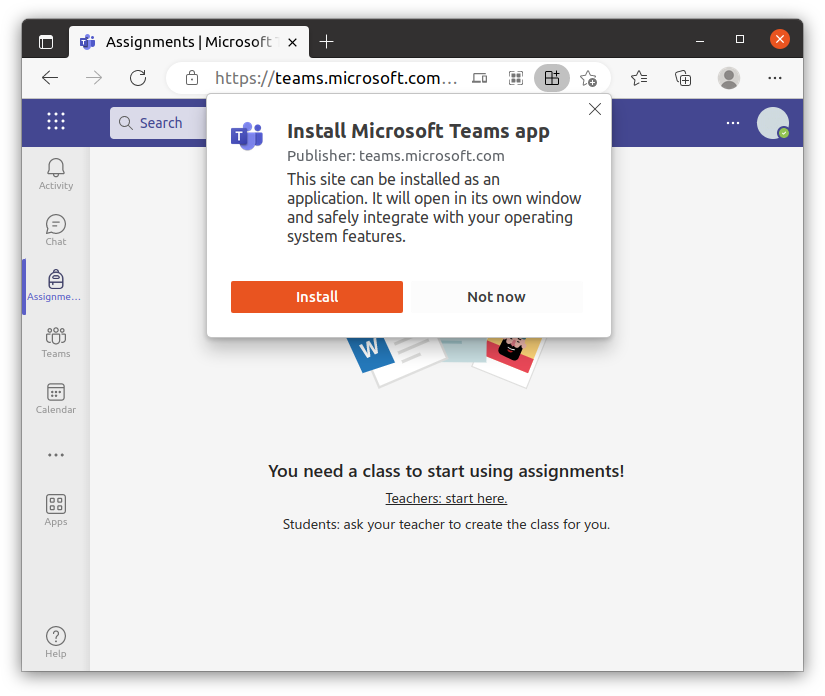Open the Activity feed in sidebar
Screen dimensions: 825x696
tap(56, 173)
